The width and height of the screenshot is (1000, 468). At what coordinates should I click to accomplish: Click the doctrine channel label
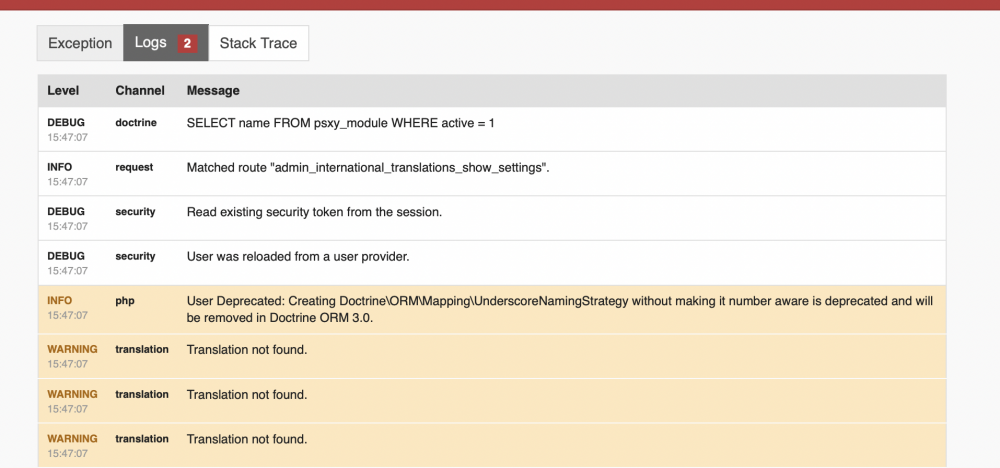tap(135, 122)
